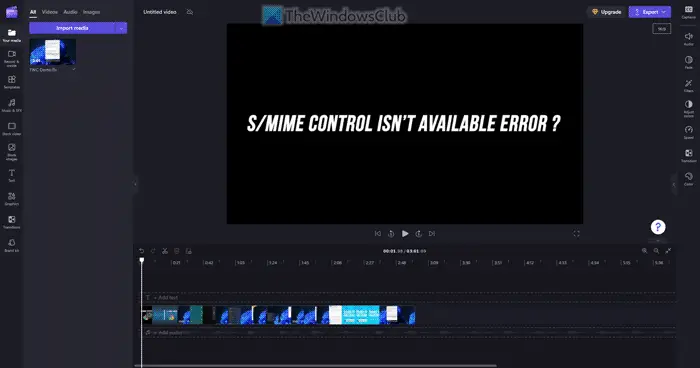Rename the Untitled video title field
The image size is (700, 368).
(x=160, y=12)
